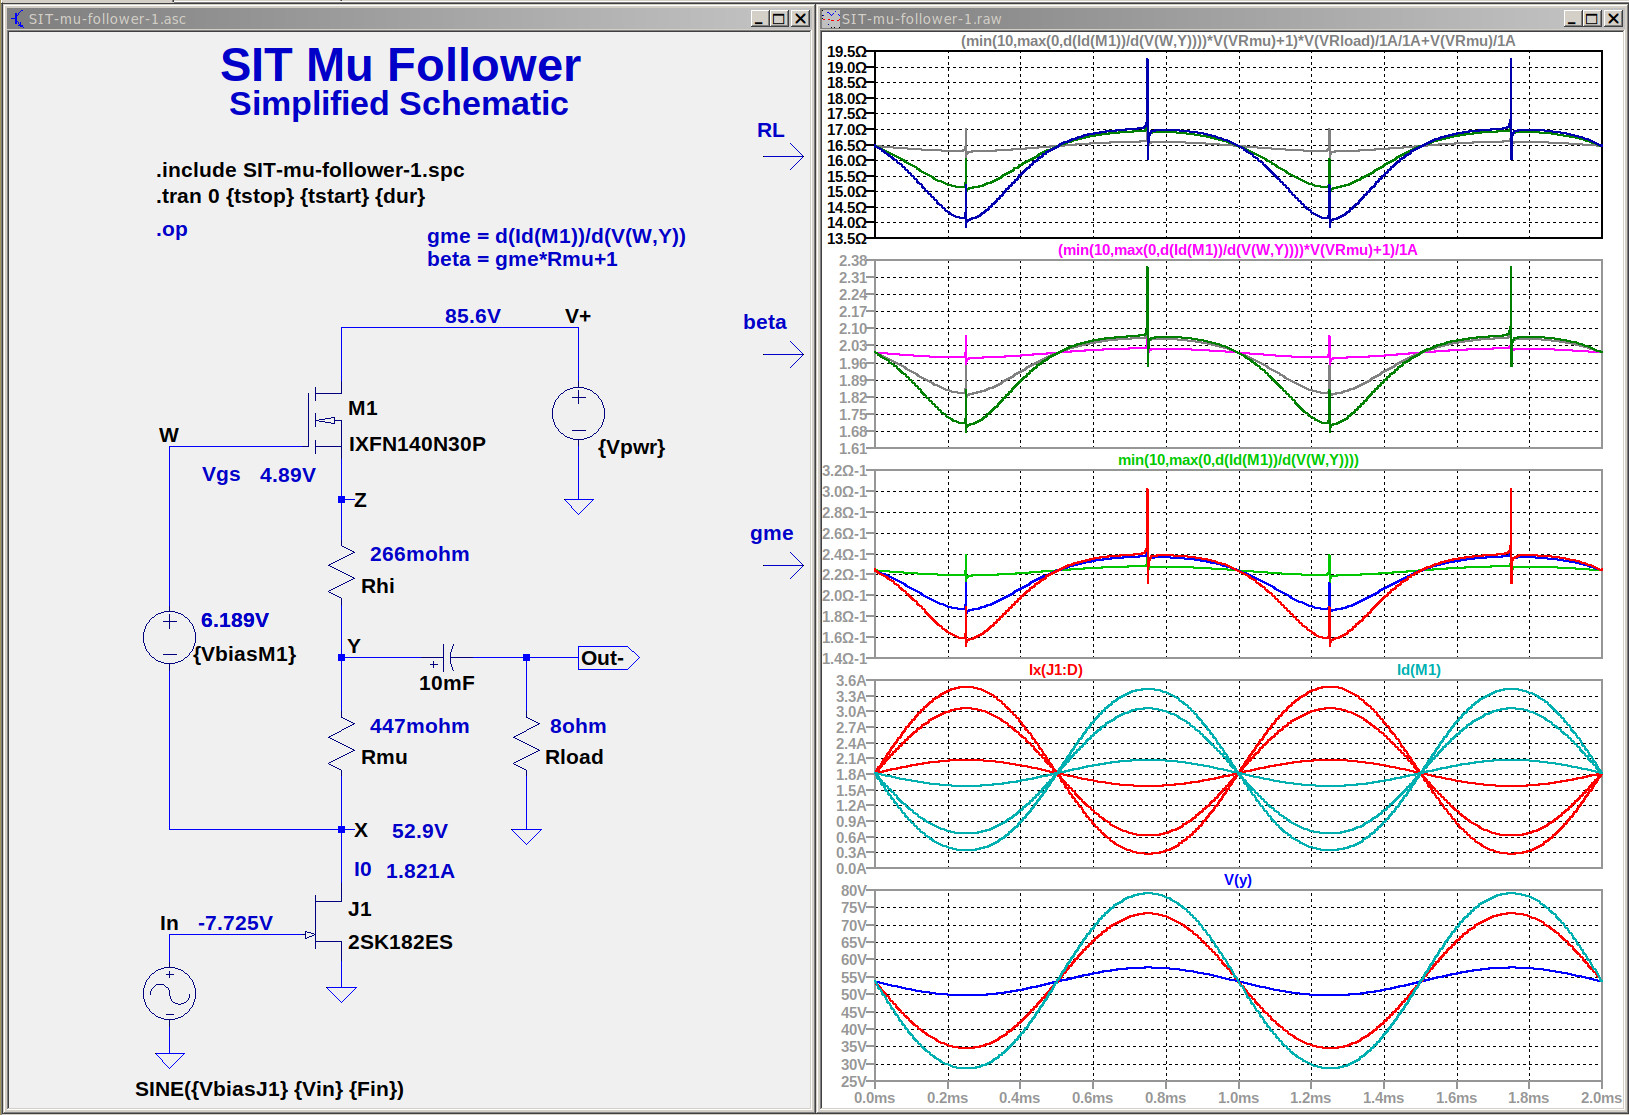Viewport: 1629px width, 1115px height.
Task: Maximize the SIT-mu-follower-1.asc window
Action: [779, 18]
